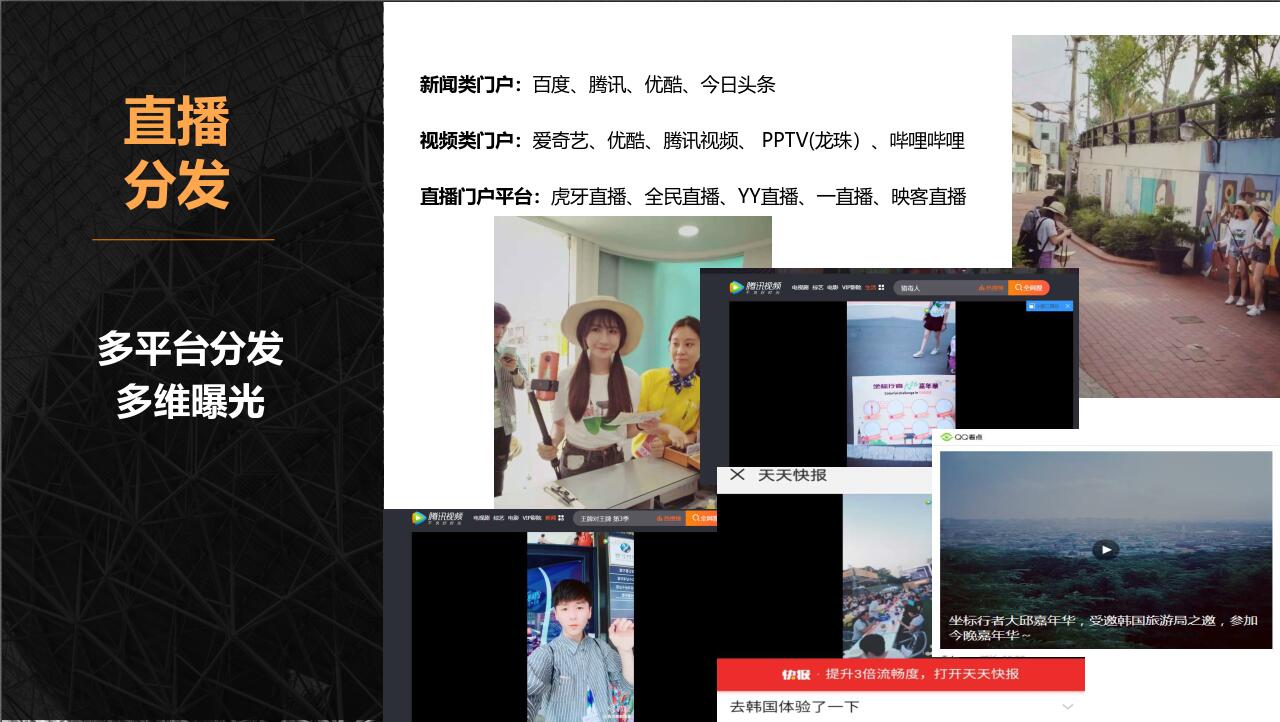The height and width of the screenshot is (722, 1280).
Task: Select 综艺 in the lower-left 腾讯视频 nav
Action: click(x=498, y=518)
